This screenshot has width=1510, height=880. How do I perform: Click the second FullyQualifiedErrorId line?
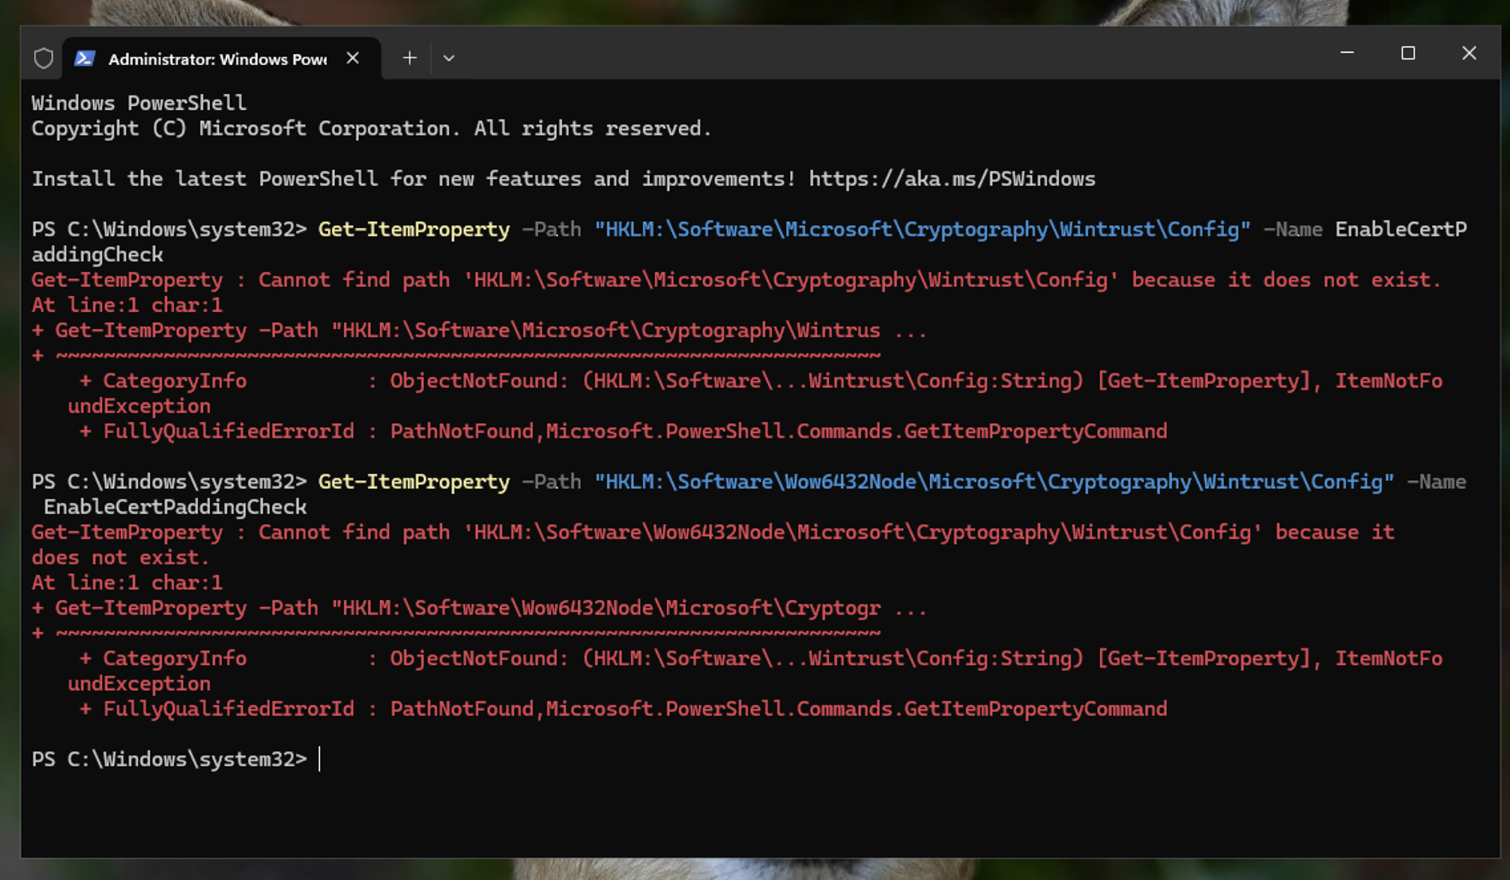(x=623, y=709)
